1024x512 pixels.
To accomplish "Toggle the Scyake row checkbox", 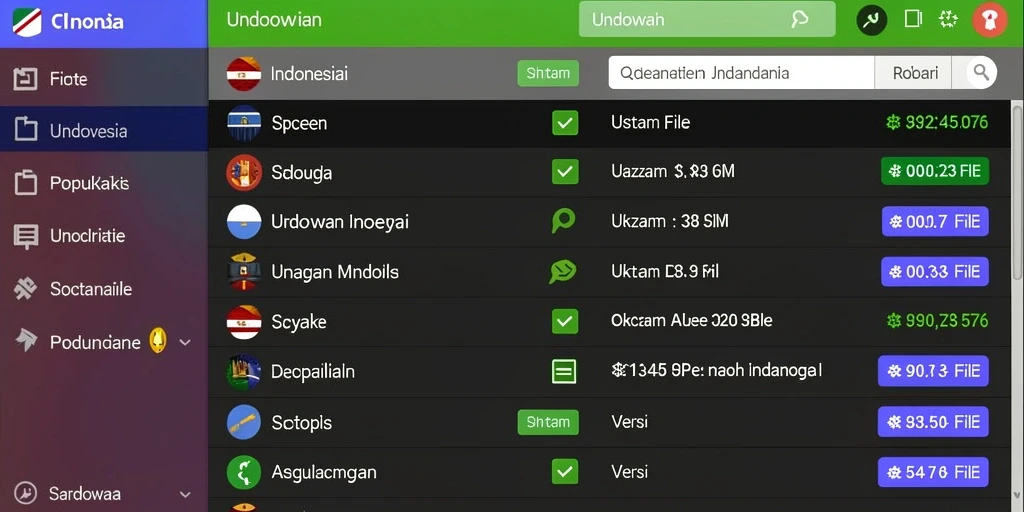I will [565, 321].
